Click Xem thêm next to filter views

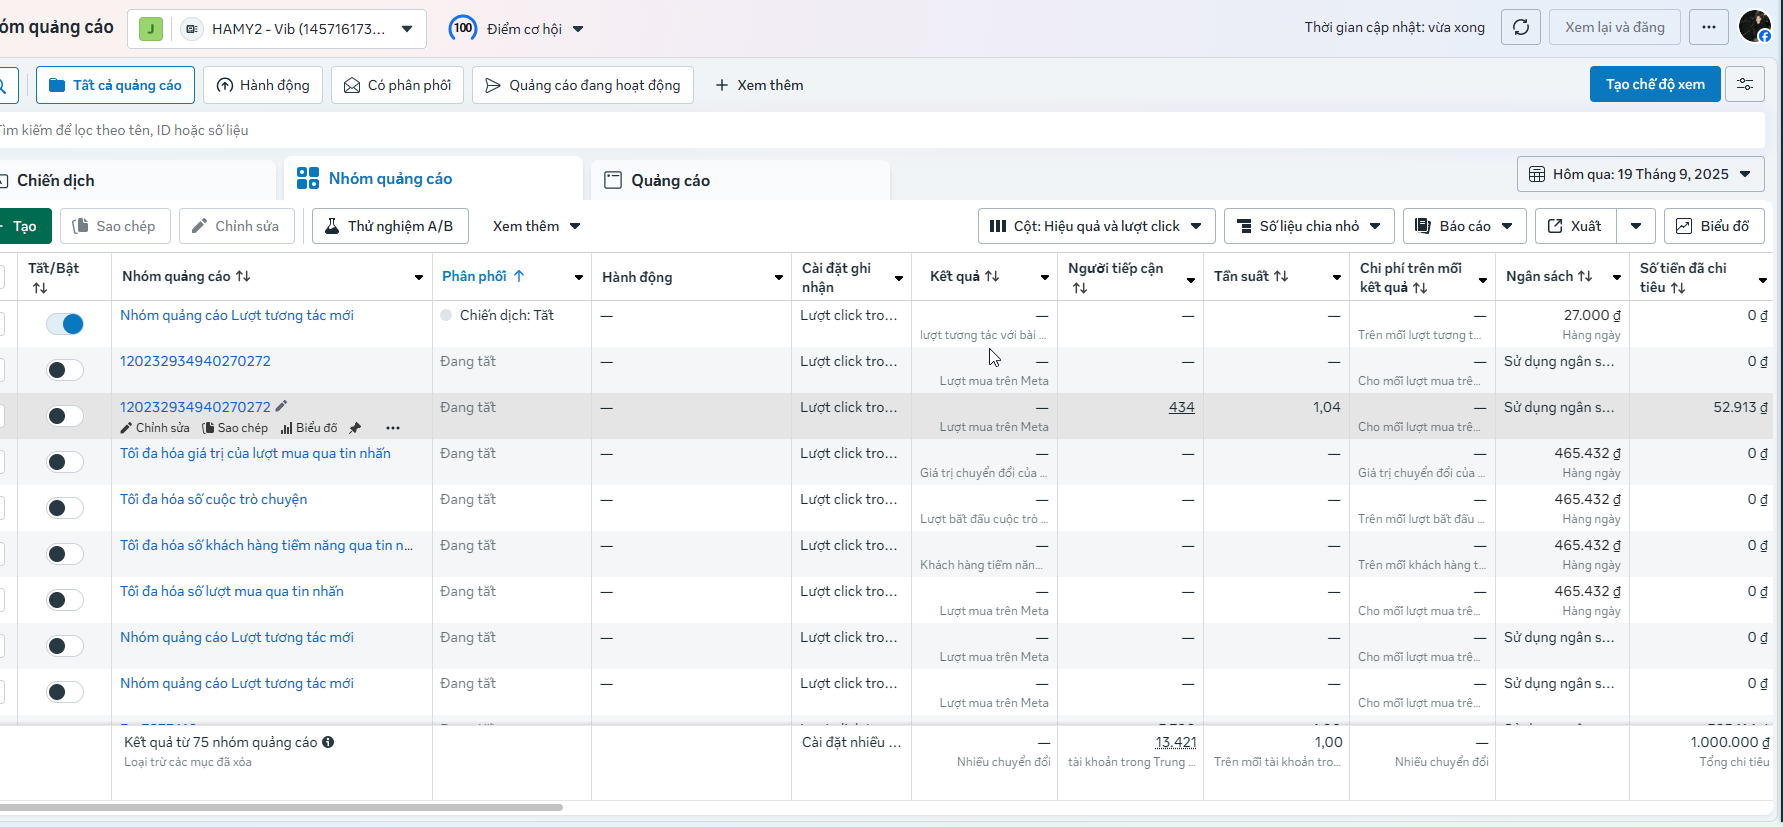[x=760, y=85]
